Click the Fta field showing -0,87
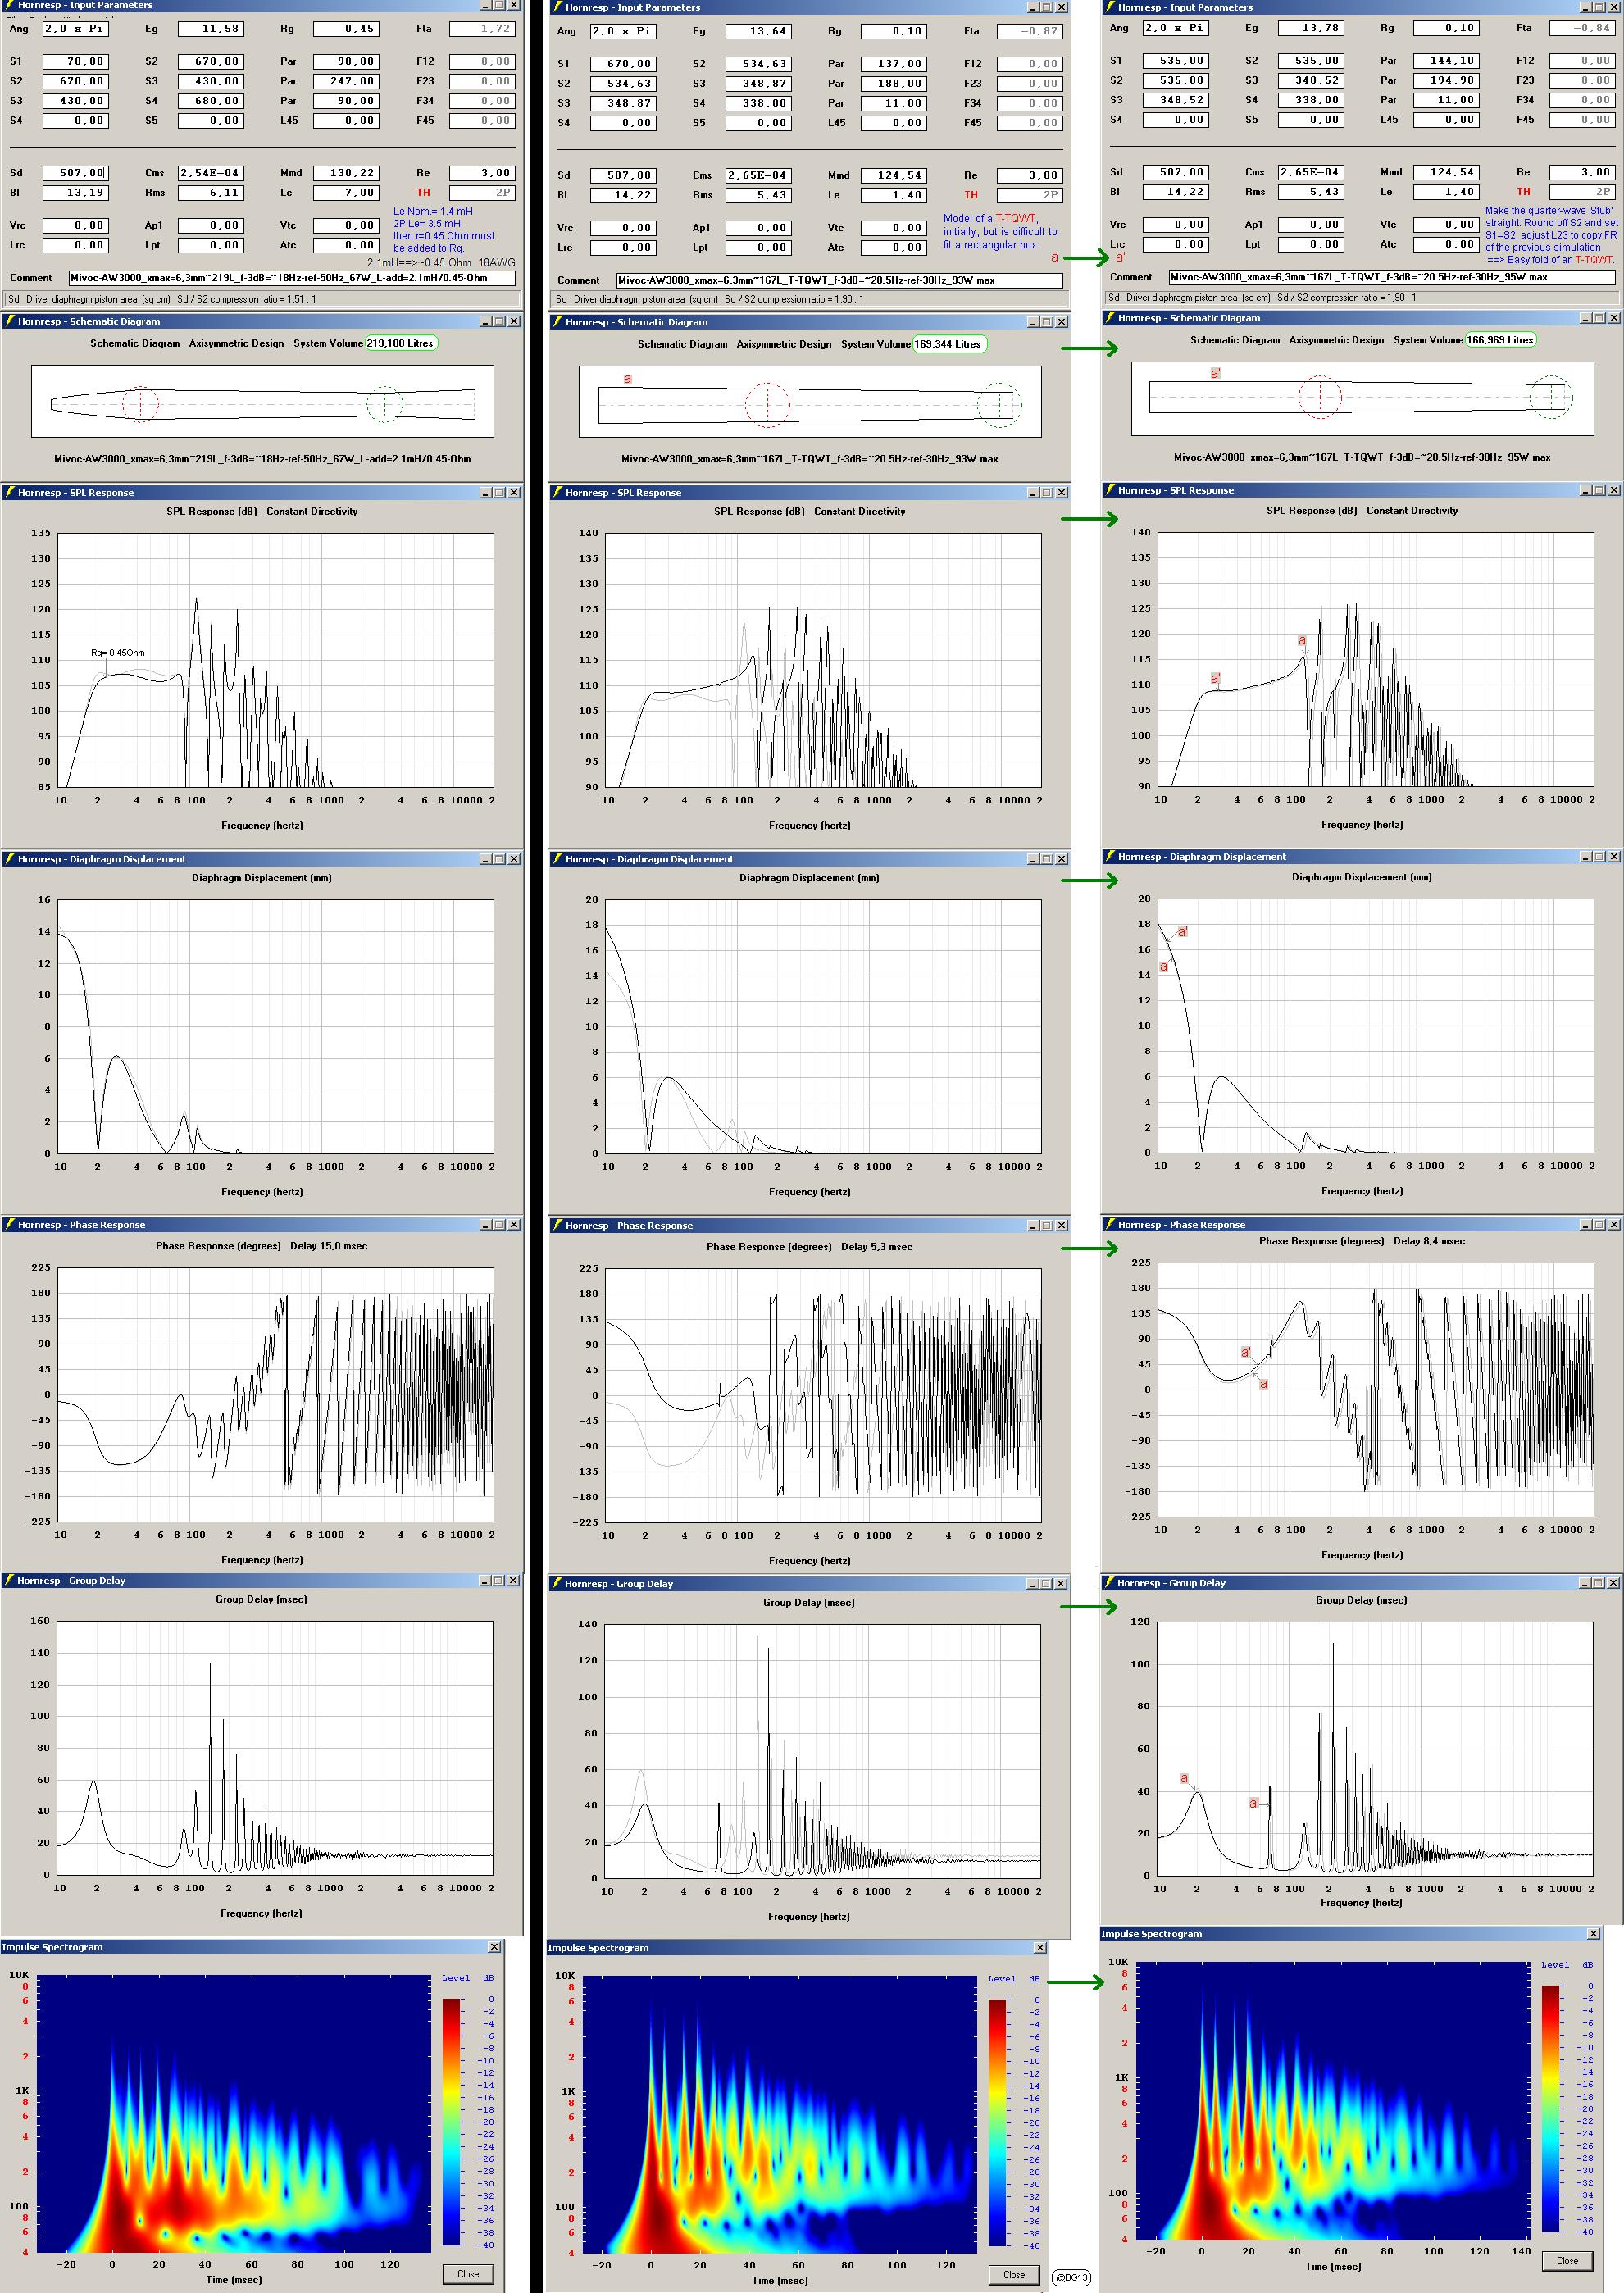 coord(1030,32)
